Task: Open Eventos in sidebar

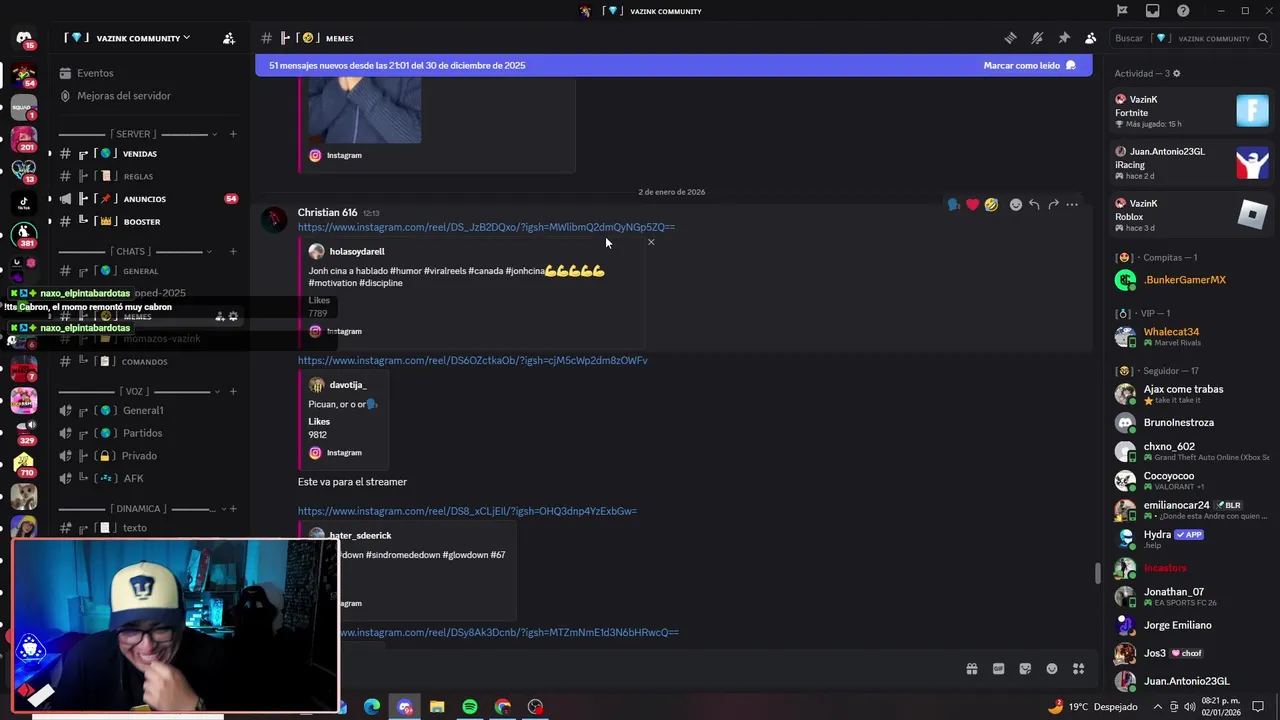Action: [x=95, y=73]
